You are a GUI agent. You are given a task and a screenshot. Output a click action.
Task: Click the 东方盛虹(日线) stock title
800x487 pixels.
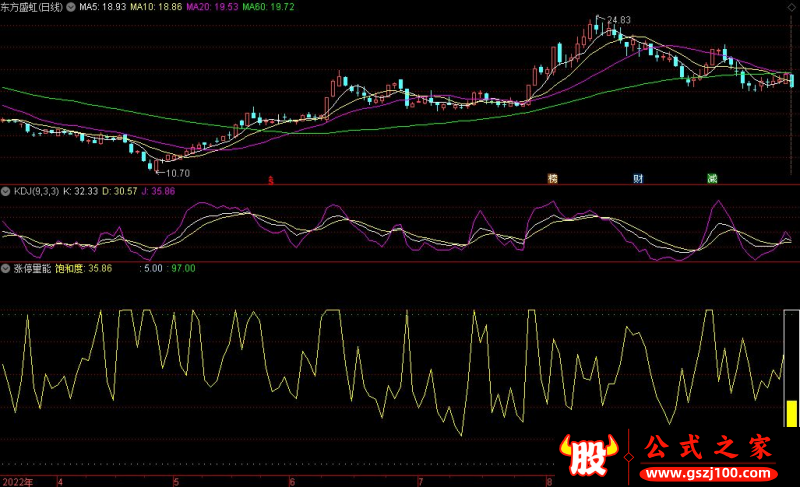point(32,6)
